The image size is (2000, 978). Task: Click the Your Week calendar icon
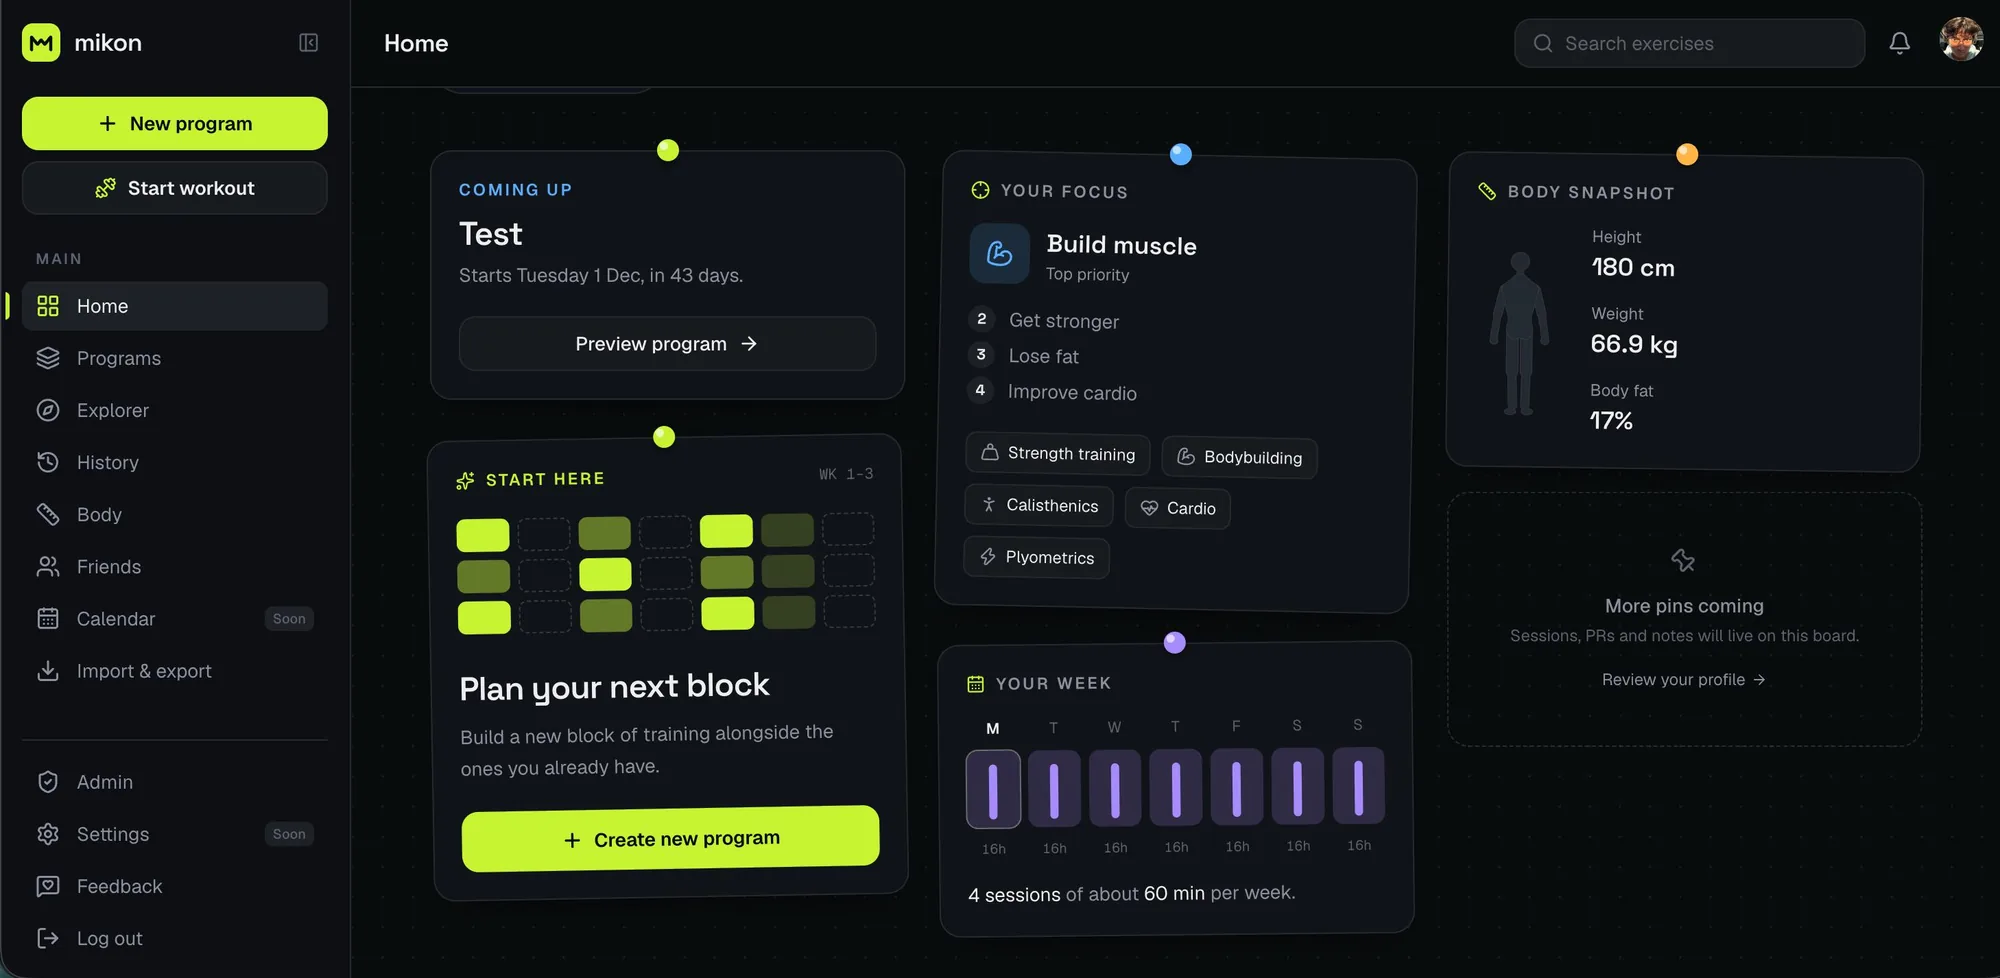pyautogui.click(x=975, y=684)
